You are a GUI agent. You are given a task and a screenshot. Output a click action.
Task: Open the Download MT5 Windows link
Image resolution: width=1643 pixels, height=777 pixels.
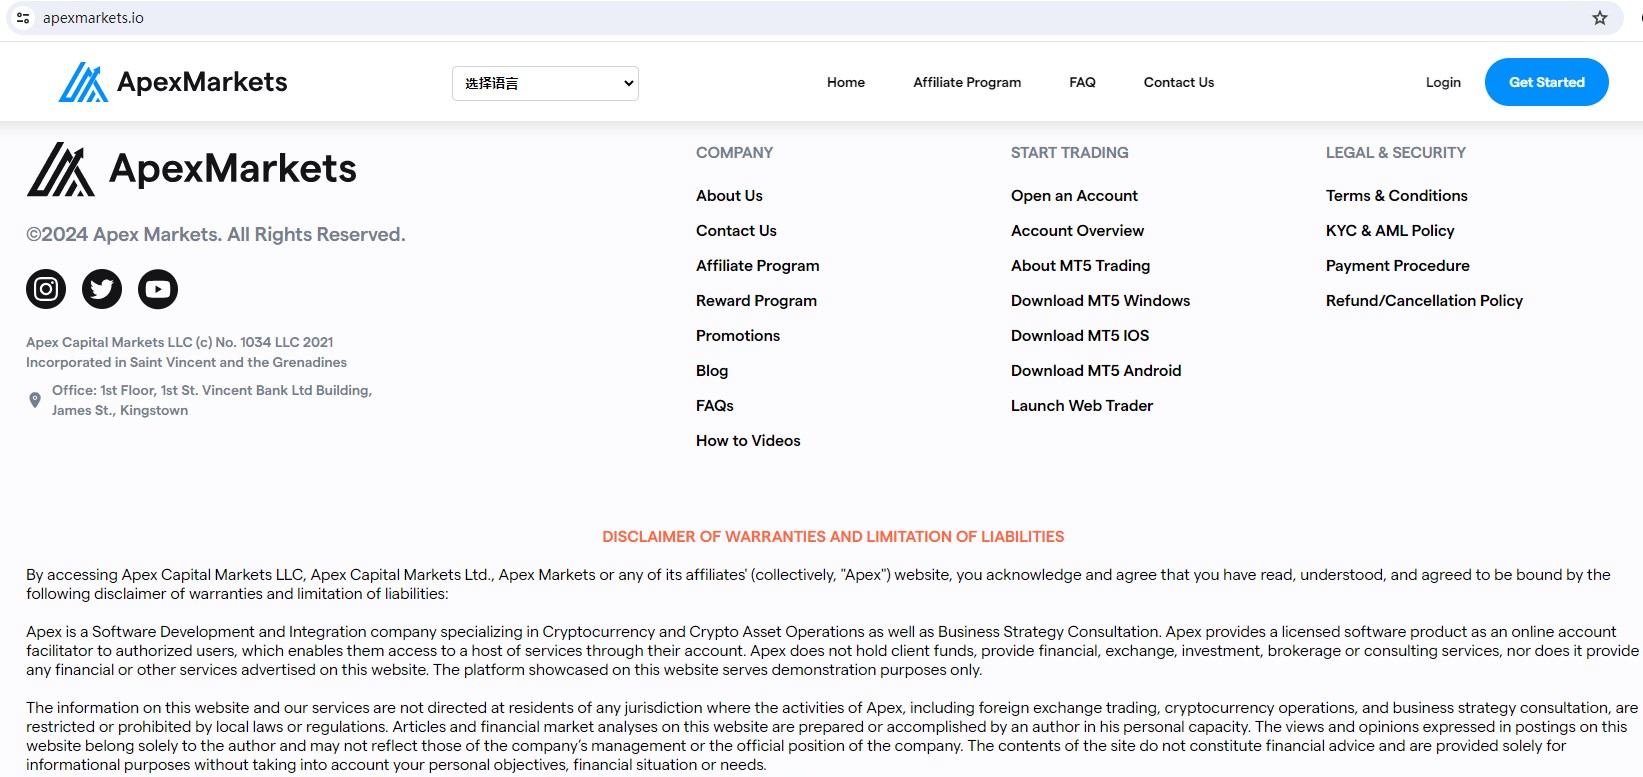(x=1100, y=300)
